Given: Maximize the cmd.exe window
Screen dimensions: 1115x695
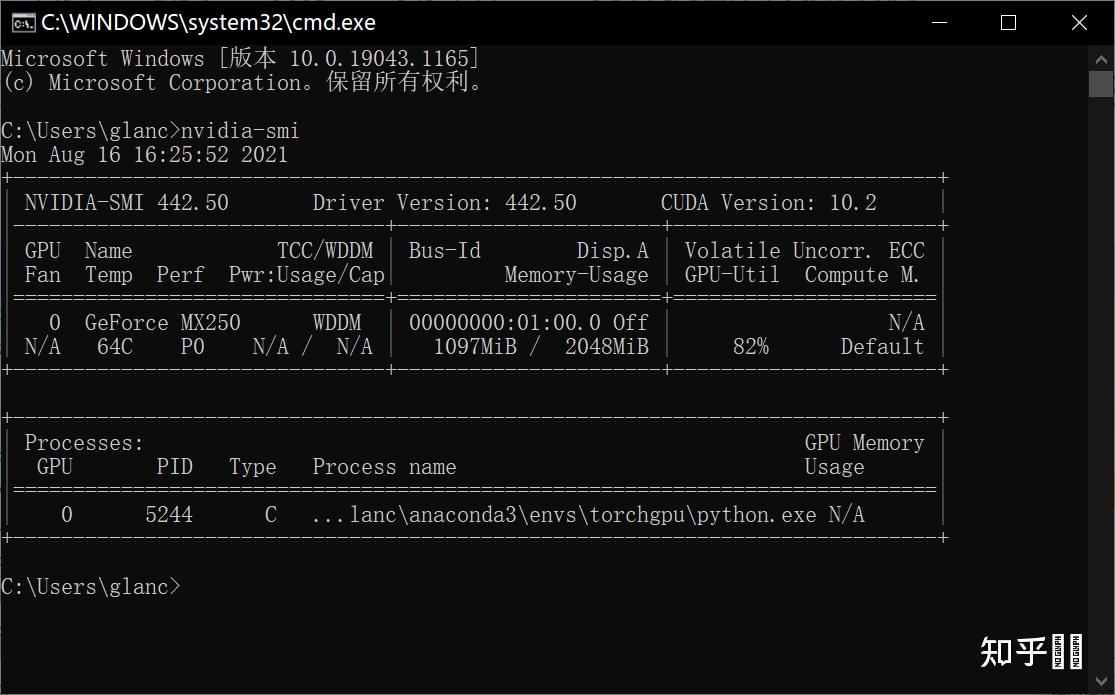Looking at the screenshot, I should pyautogui.click(x=1008, y=22).
